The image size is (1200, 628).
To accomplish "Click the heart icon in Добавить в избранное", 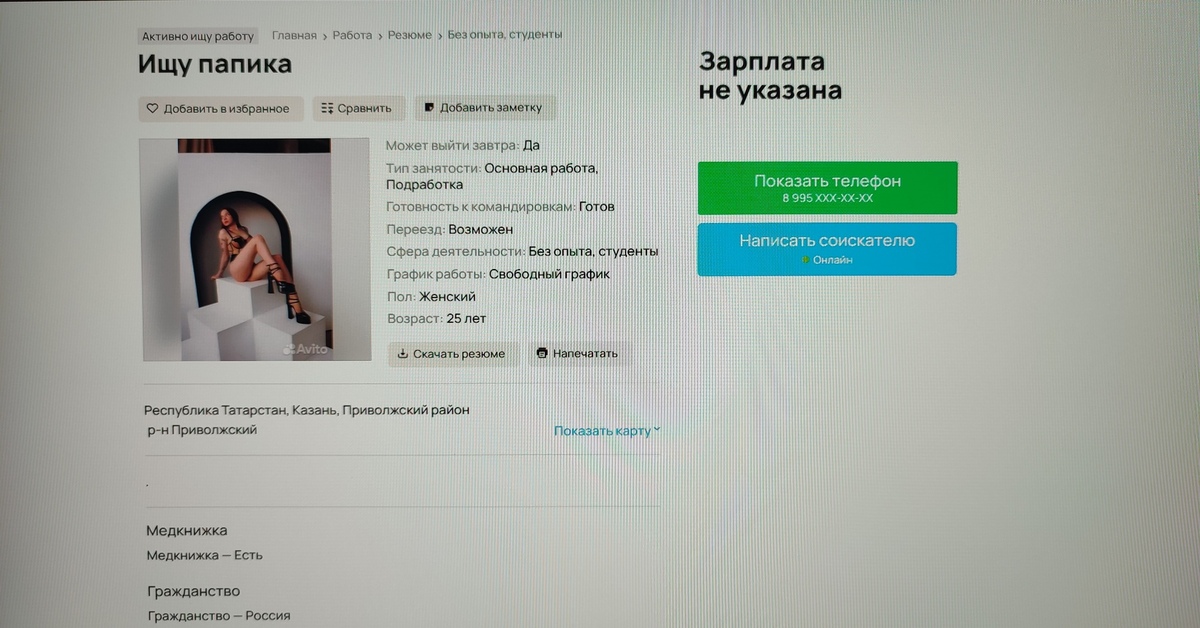I will [x=153, y=109].
